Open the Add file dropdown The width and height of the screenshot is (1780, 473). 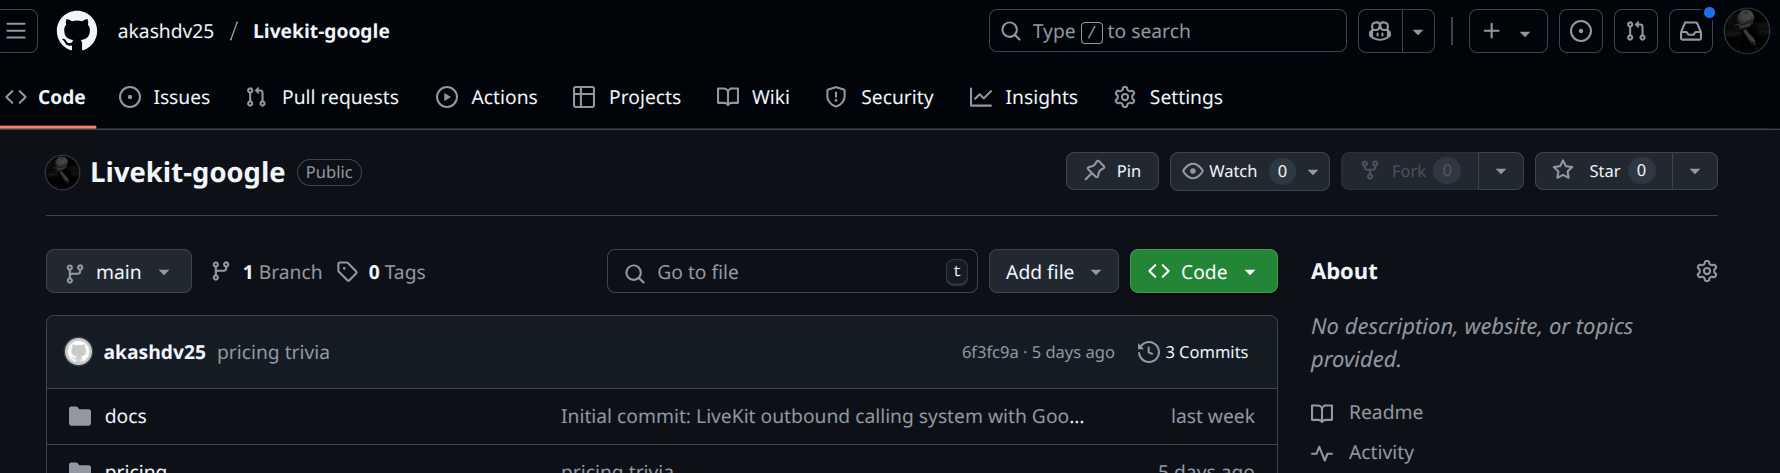pos(1054,272)
